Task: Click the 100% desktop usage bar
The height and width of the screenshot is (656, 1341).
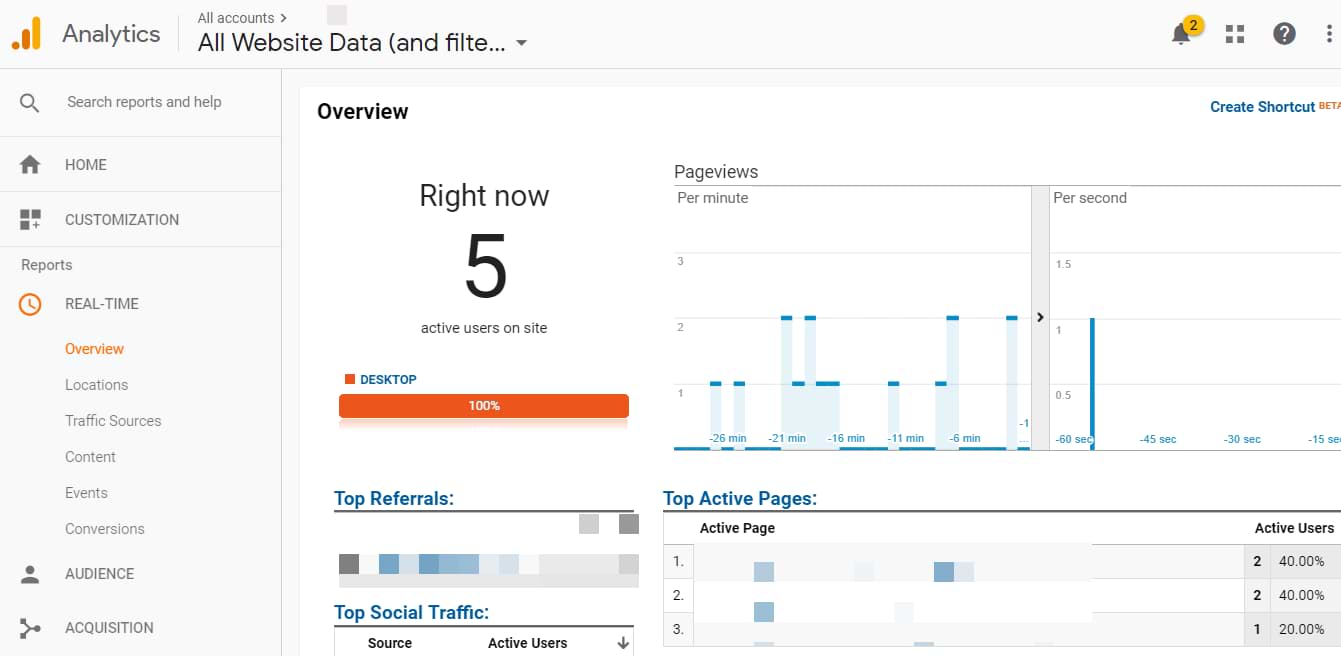Action: 484,406
